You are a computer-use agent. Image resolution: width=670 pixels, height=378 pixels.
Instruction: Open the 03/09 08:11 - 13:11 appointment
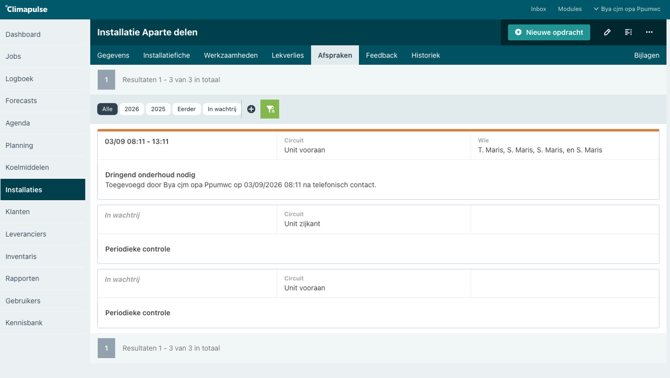click(x=137, y=141)
